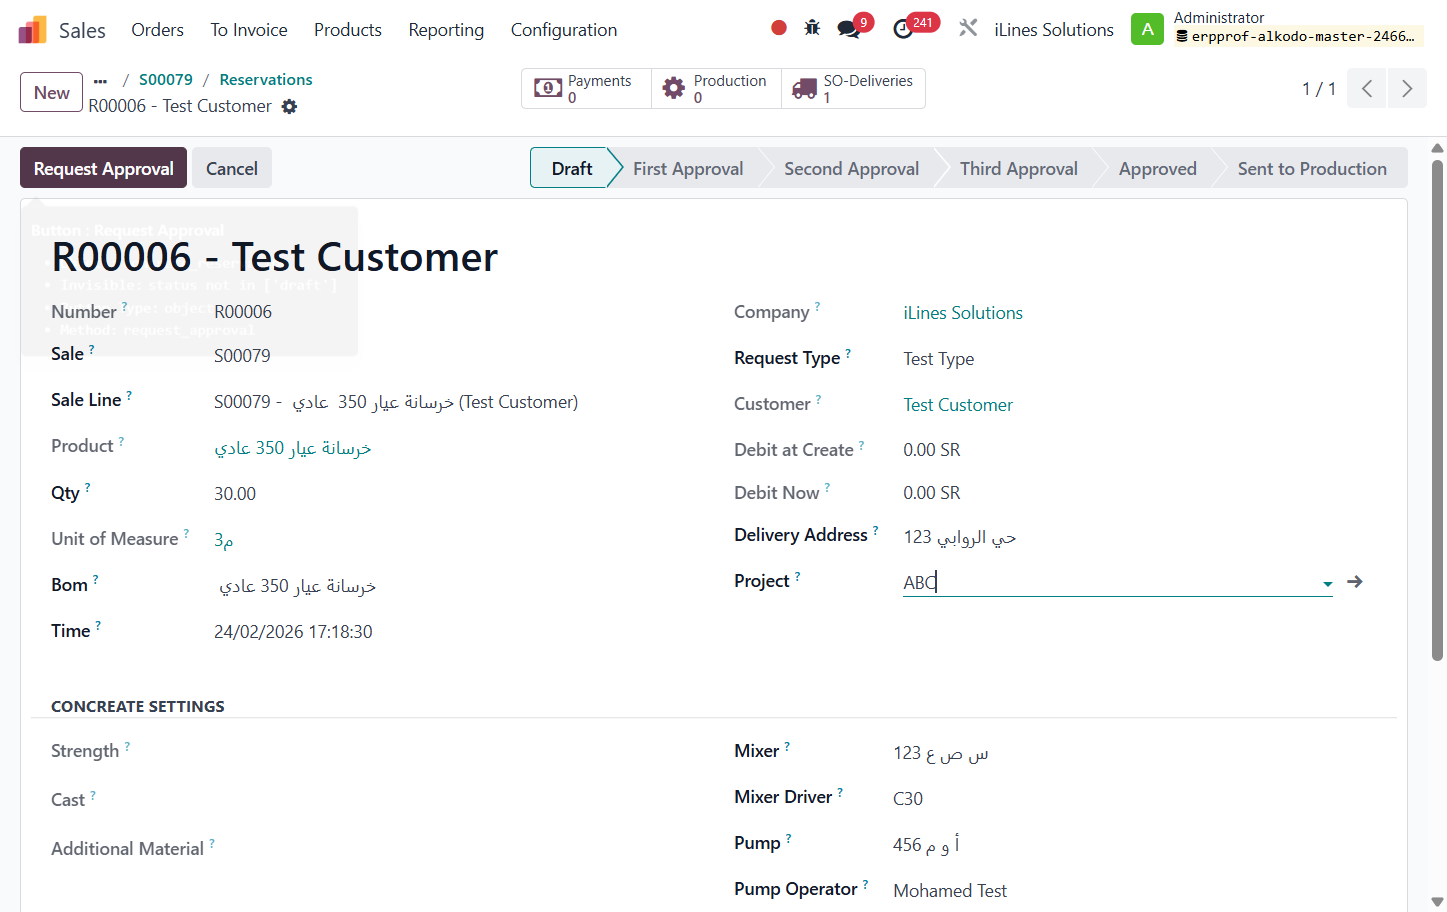Open the conversations messages icon
The width and height of the screenshot is (1447, 912).
pyautogui.click(x=849, y=29)
